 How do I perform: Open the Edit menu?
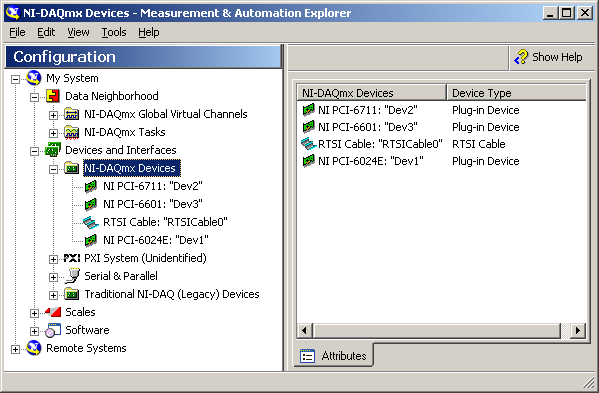(46, 32)
